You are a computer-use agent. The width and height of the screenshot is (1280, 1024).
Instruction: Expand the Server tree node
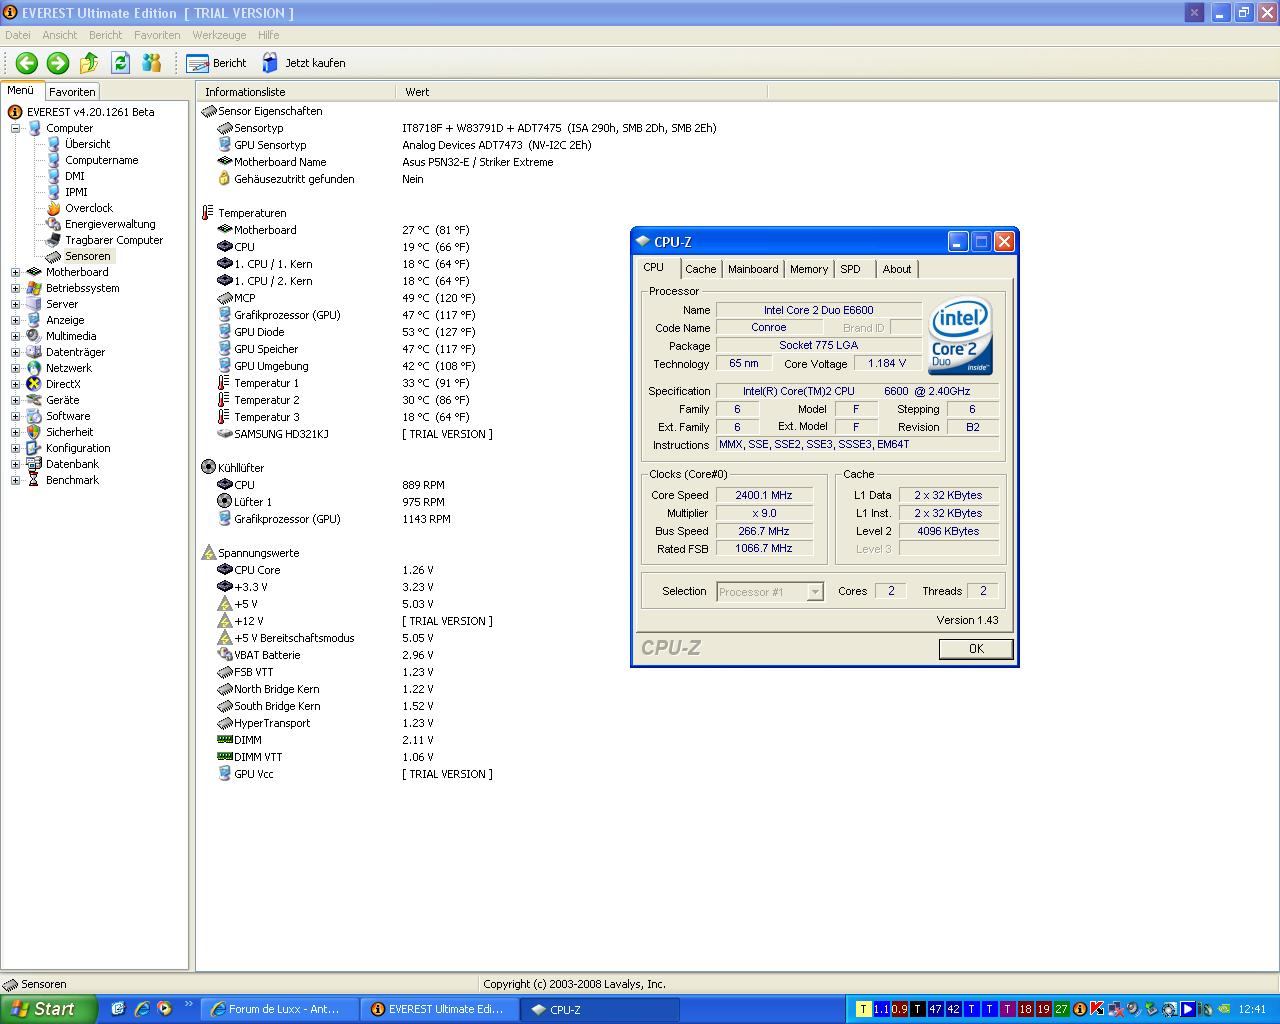point(15,304)
